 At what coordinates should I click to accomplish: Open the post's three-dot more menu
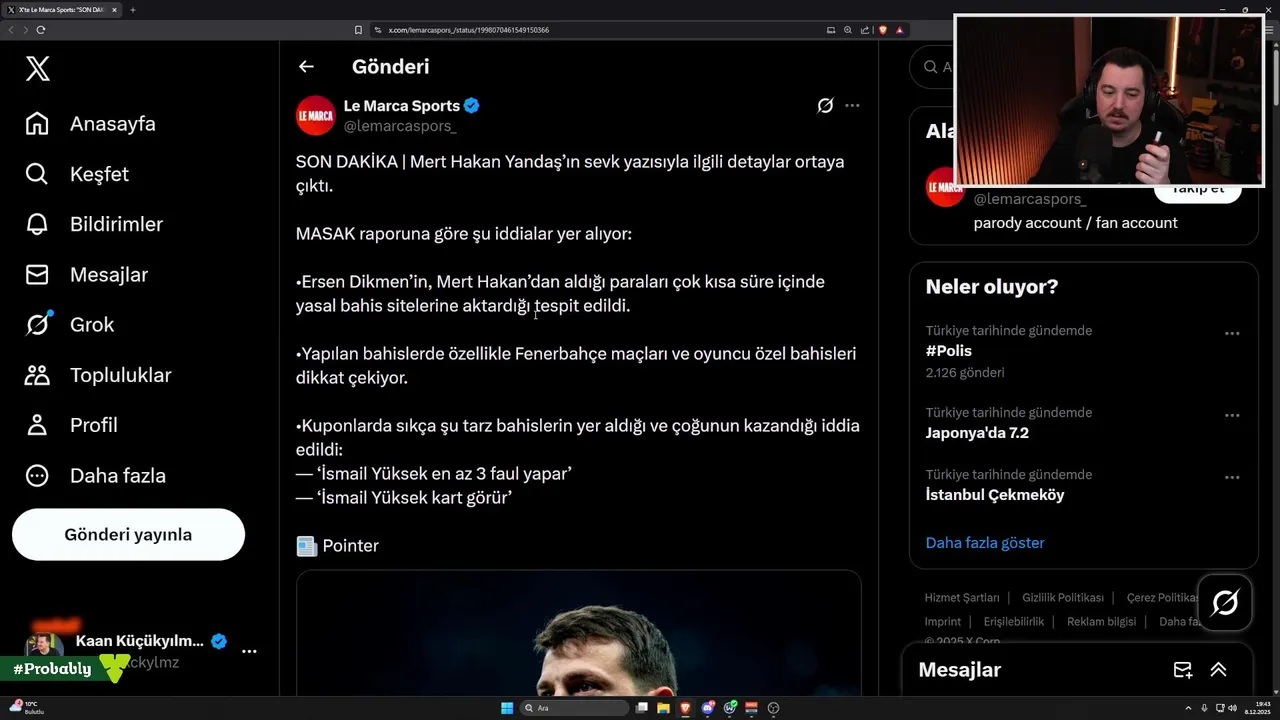tap(852, 105)
